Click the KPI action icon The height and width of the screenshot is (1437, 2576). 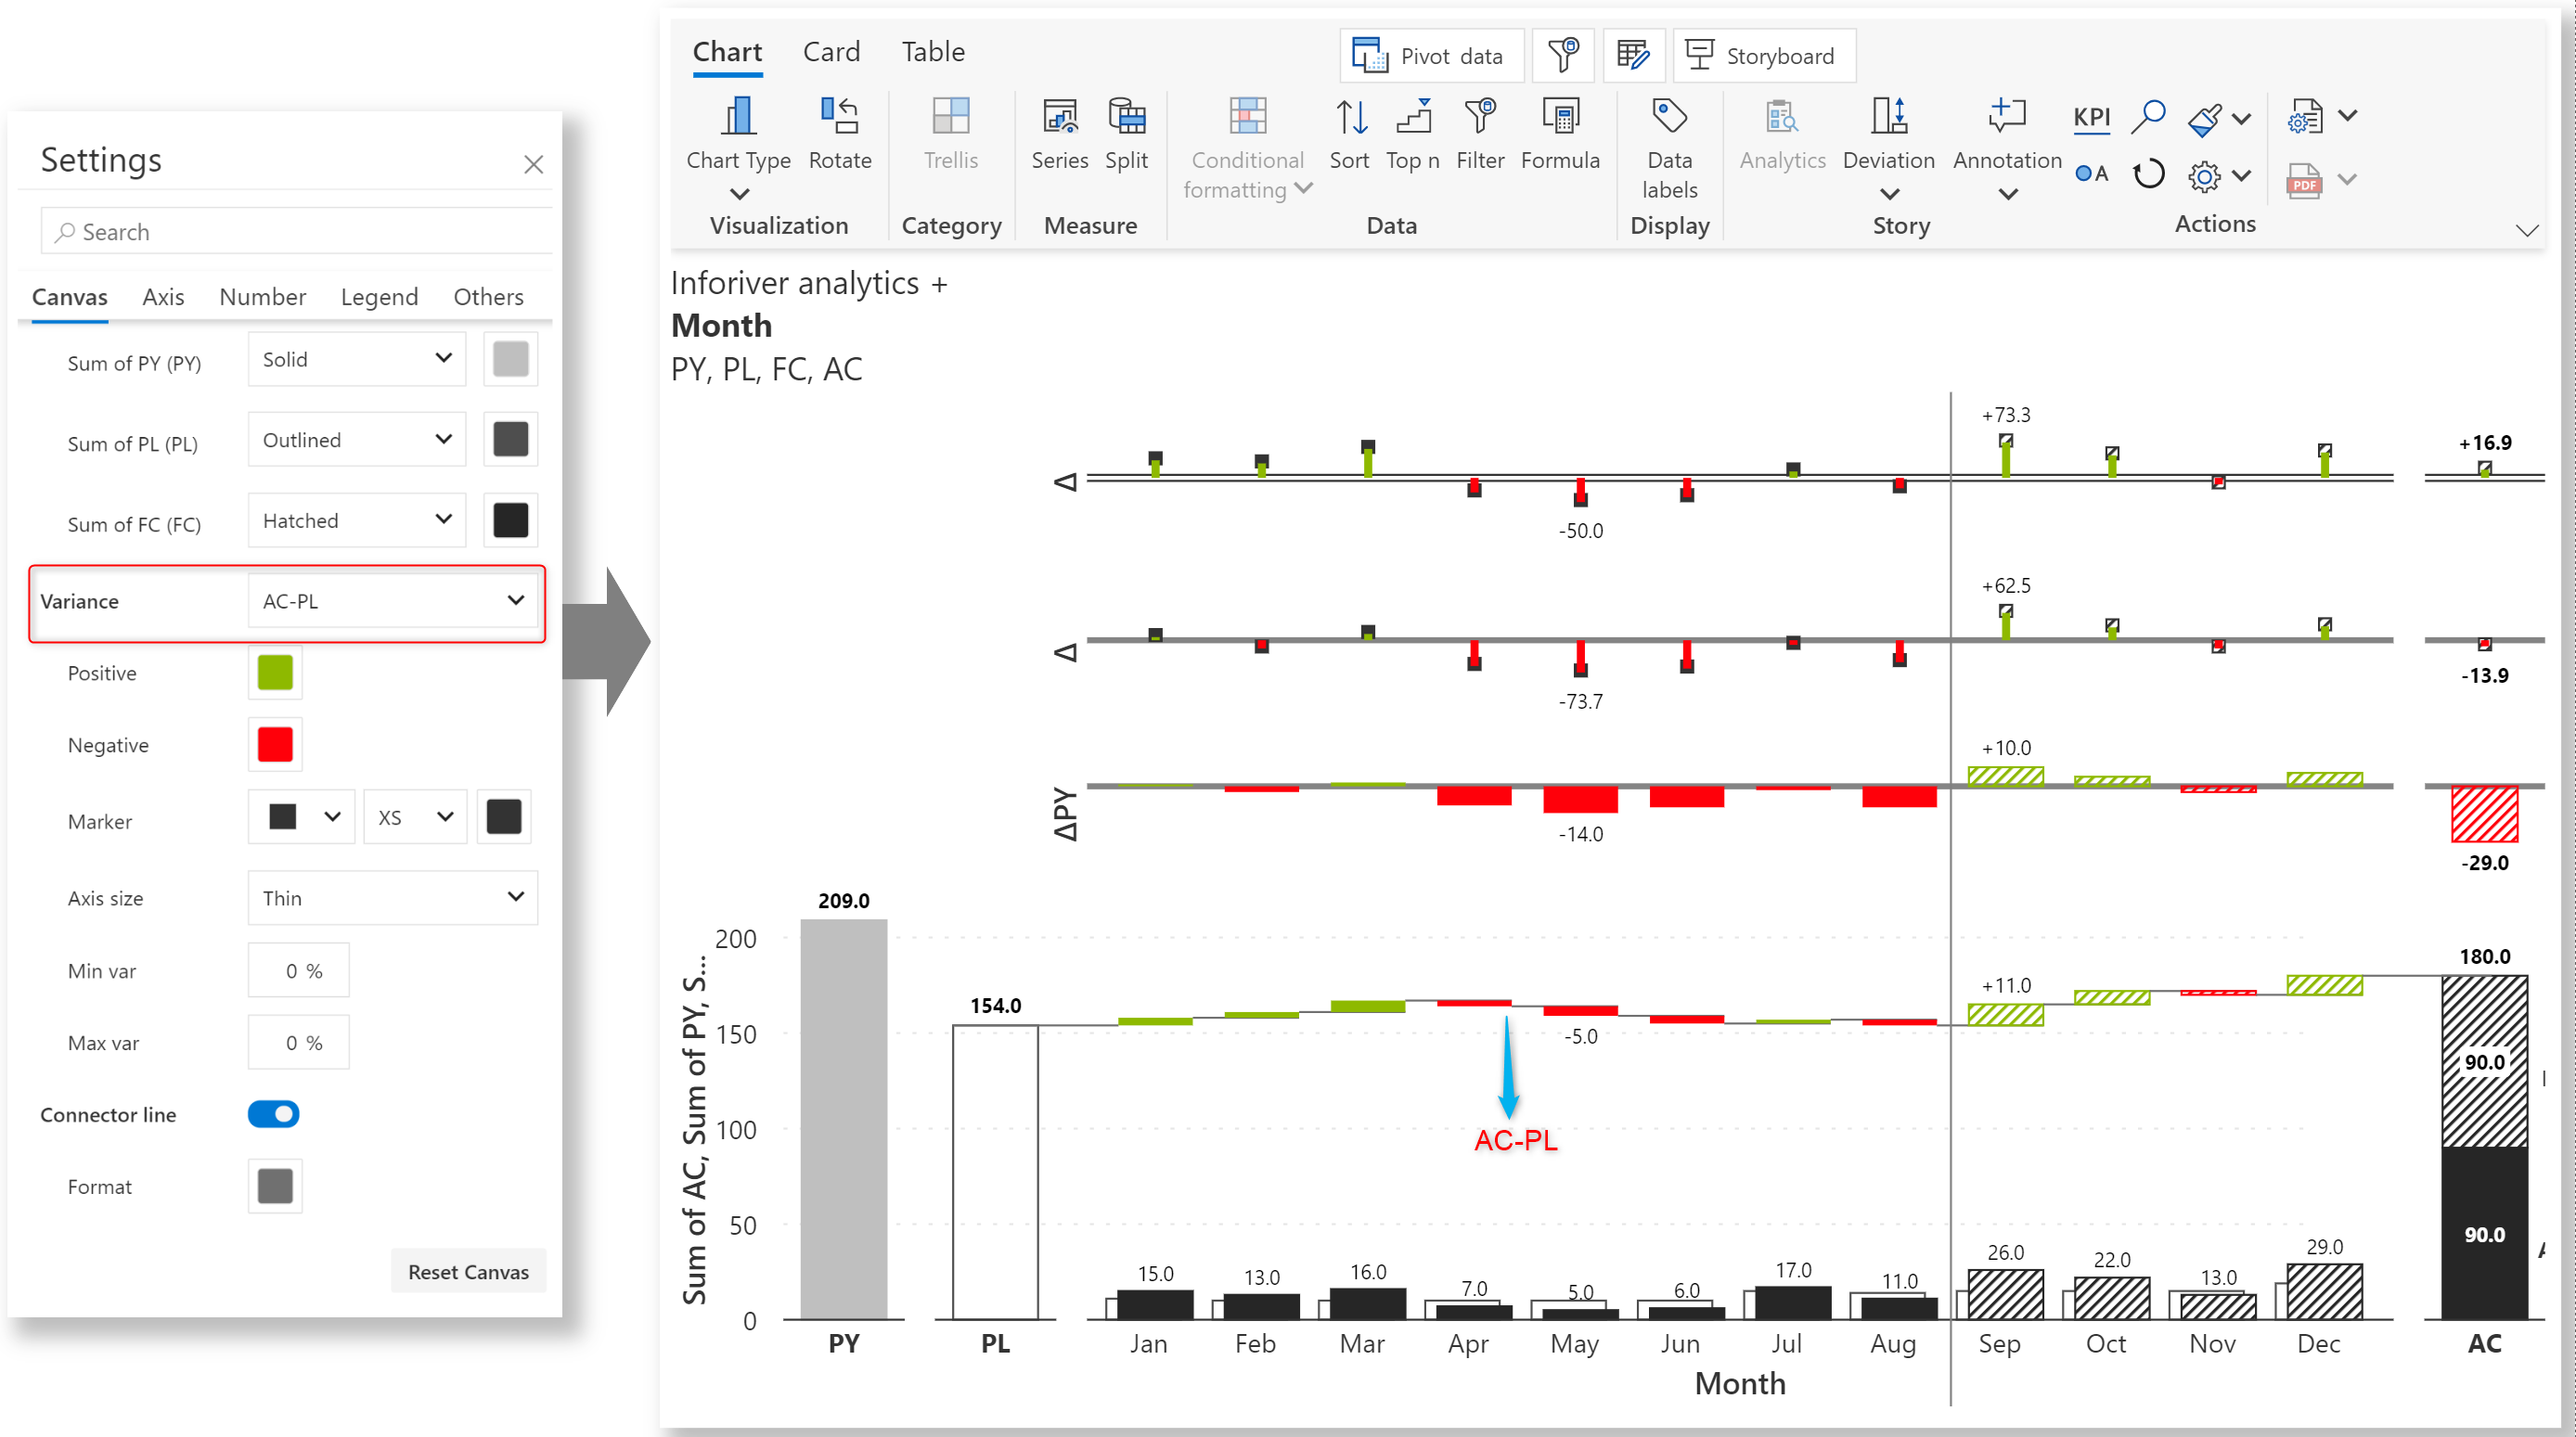coord(2091,118)
